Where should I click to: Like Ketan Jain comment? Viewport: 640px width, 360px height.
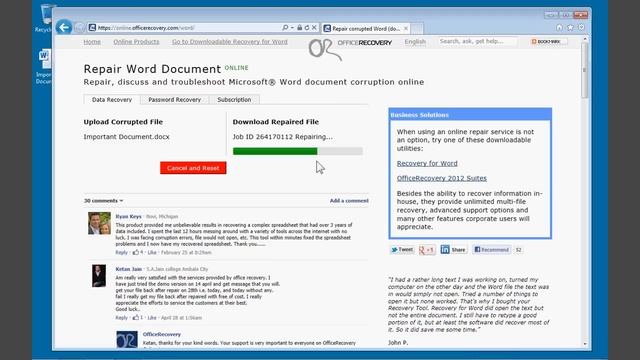[x=152, y=318]
